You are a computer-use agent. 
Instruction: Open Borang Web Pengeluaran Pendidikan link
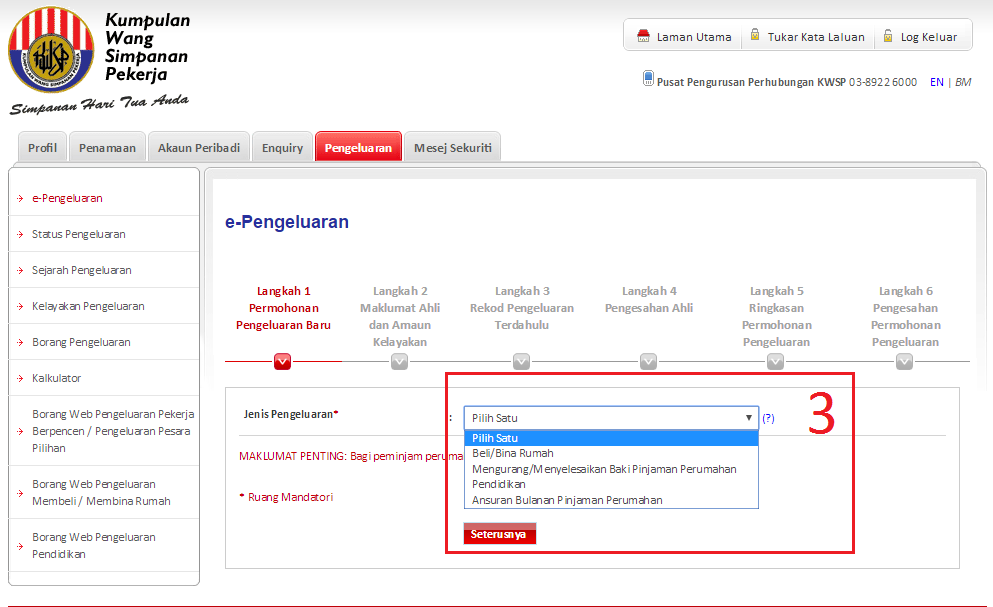click(94, 546)
